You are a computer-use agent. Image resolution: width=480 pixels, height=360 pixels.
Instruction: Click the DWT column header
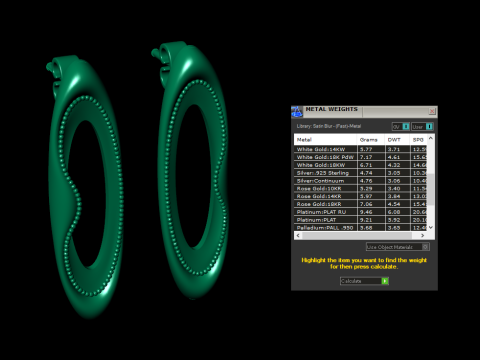[397, 140]
